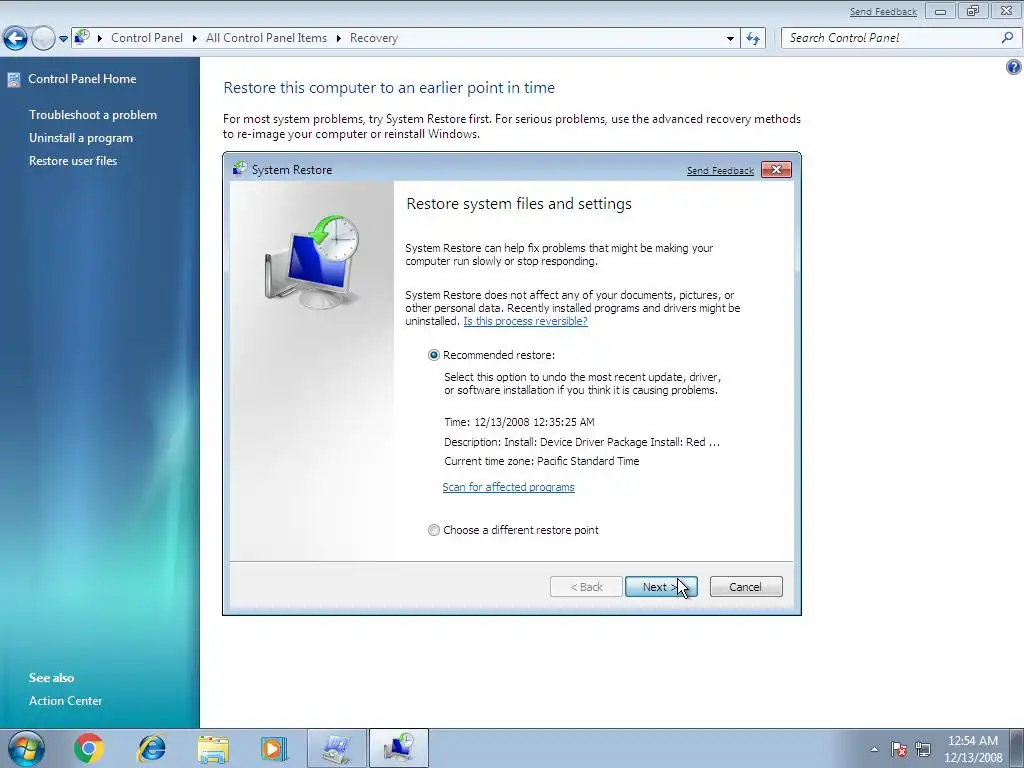Click the Back navigation arrow button
Screen dimensions: 1024x768
15,39
